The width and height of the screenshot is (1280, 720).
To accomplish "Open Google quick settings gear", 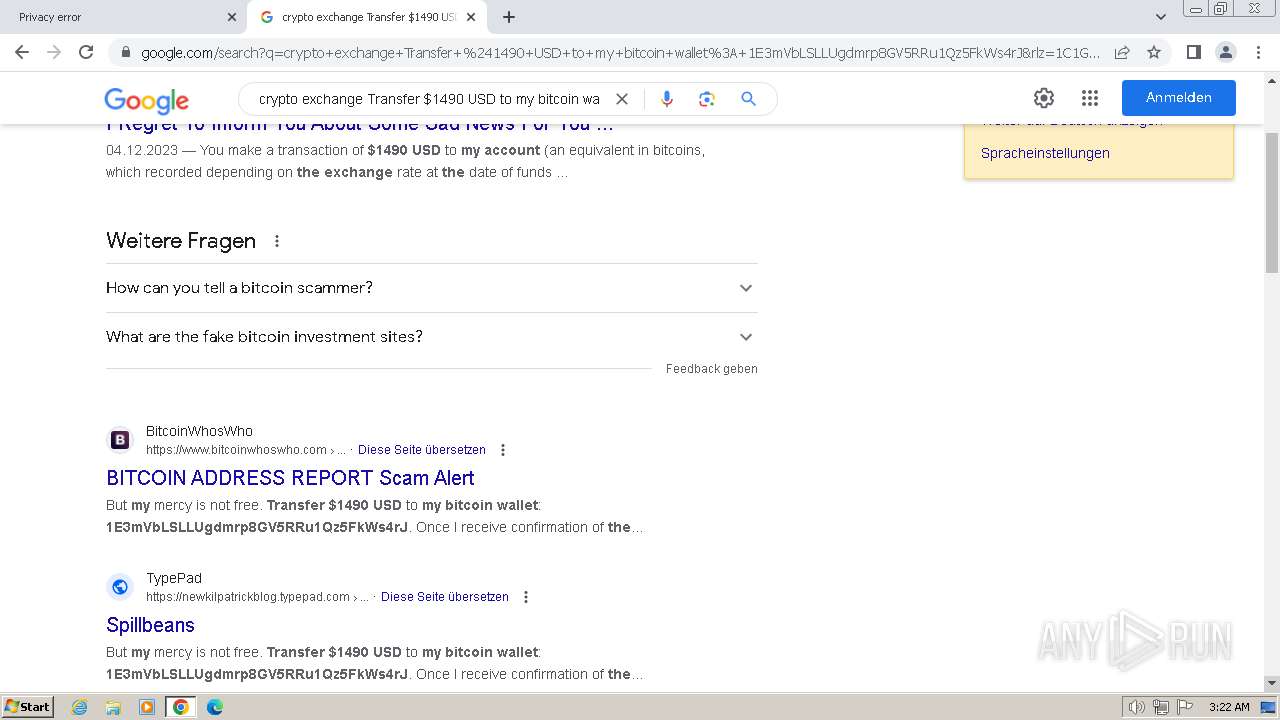I will 1044,98.
